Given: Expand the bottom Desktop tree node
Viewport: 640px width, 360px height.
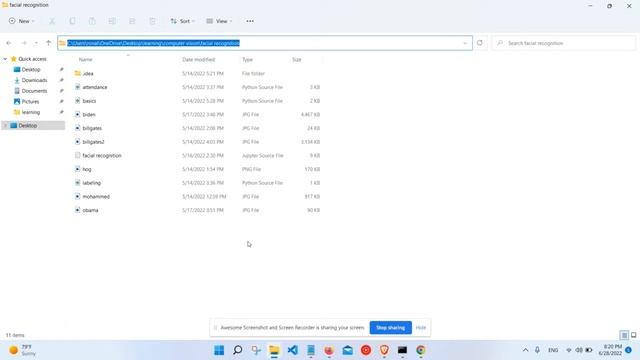Looking at the screenshot, I should click(x=5, y=126).
